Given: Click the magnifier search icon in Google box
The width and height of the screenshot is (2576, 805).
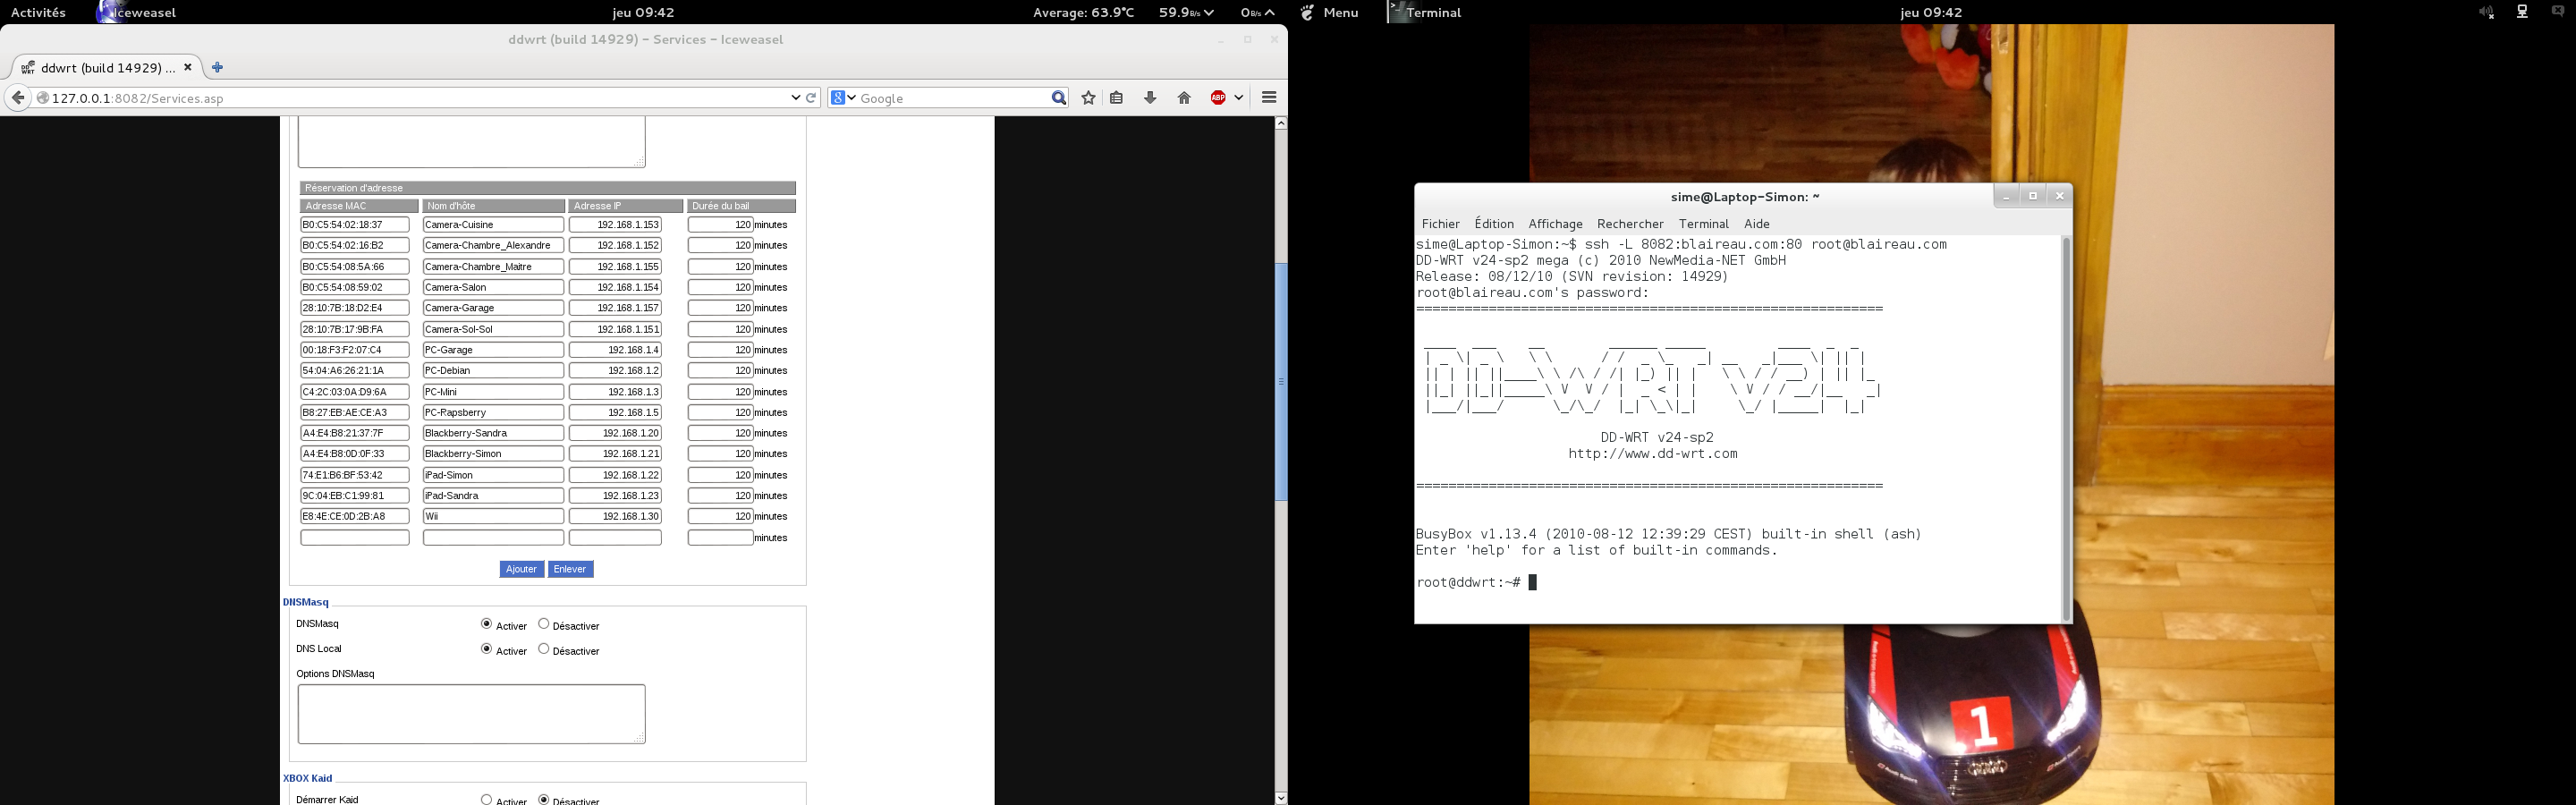Looking at the screenshot, I should tap(1058, 98).
